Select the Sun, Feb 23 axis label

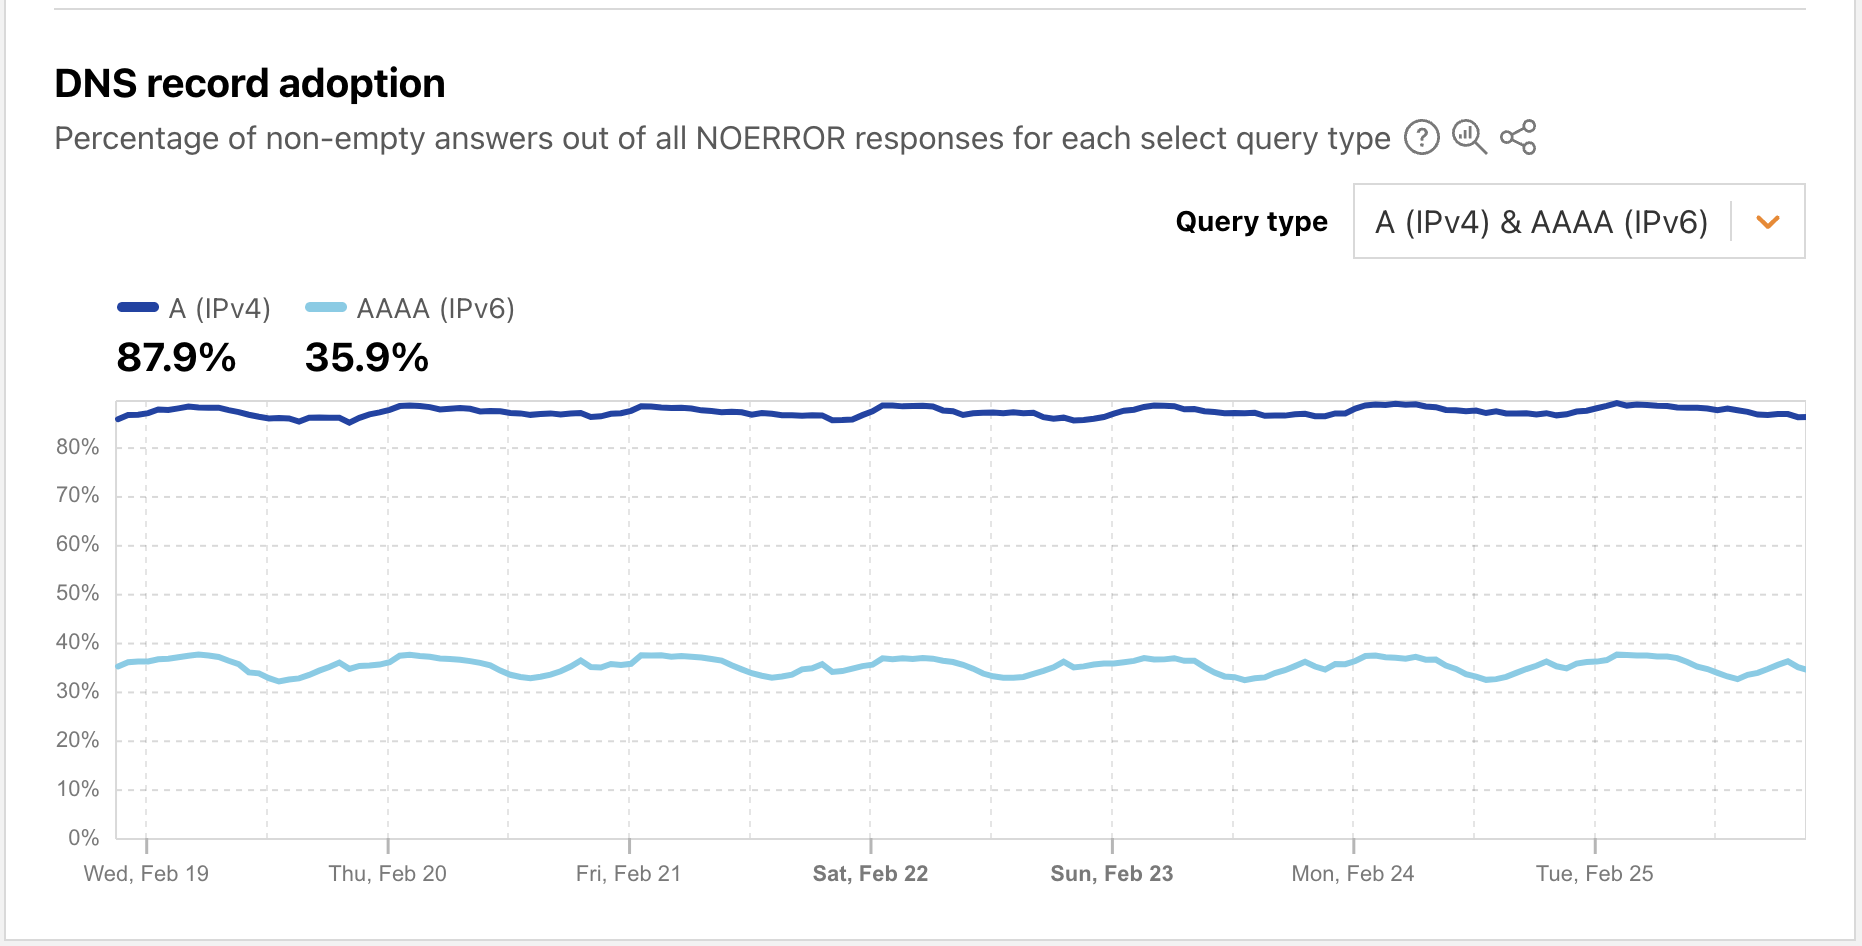[1111, 873]
